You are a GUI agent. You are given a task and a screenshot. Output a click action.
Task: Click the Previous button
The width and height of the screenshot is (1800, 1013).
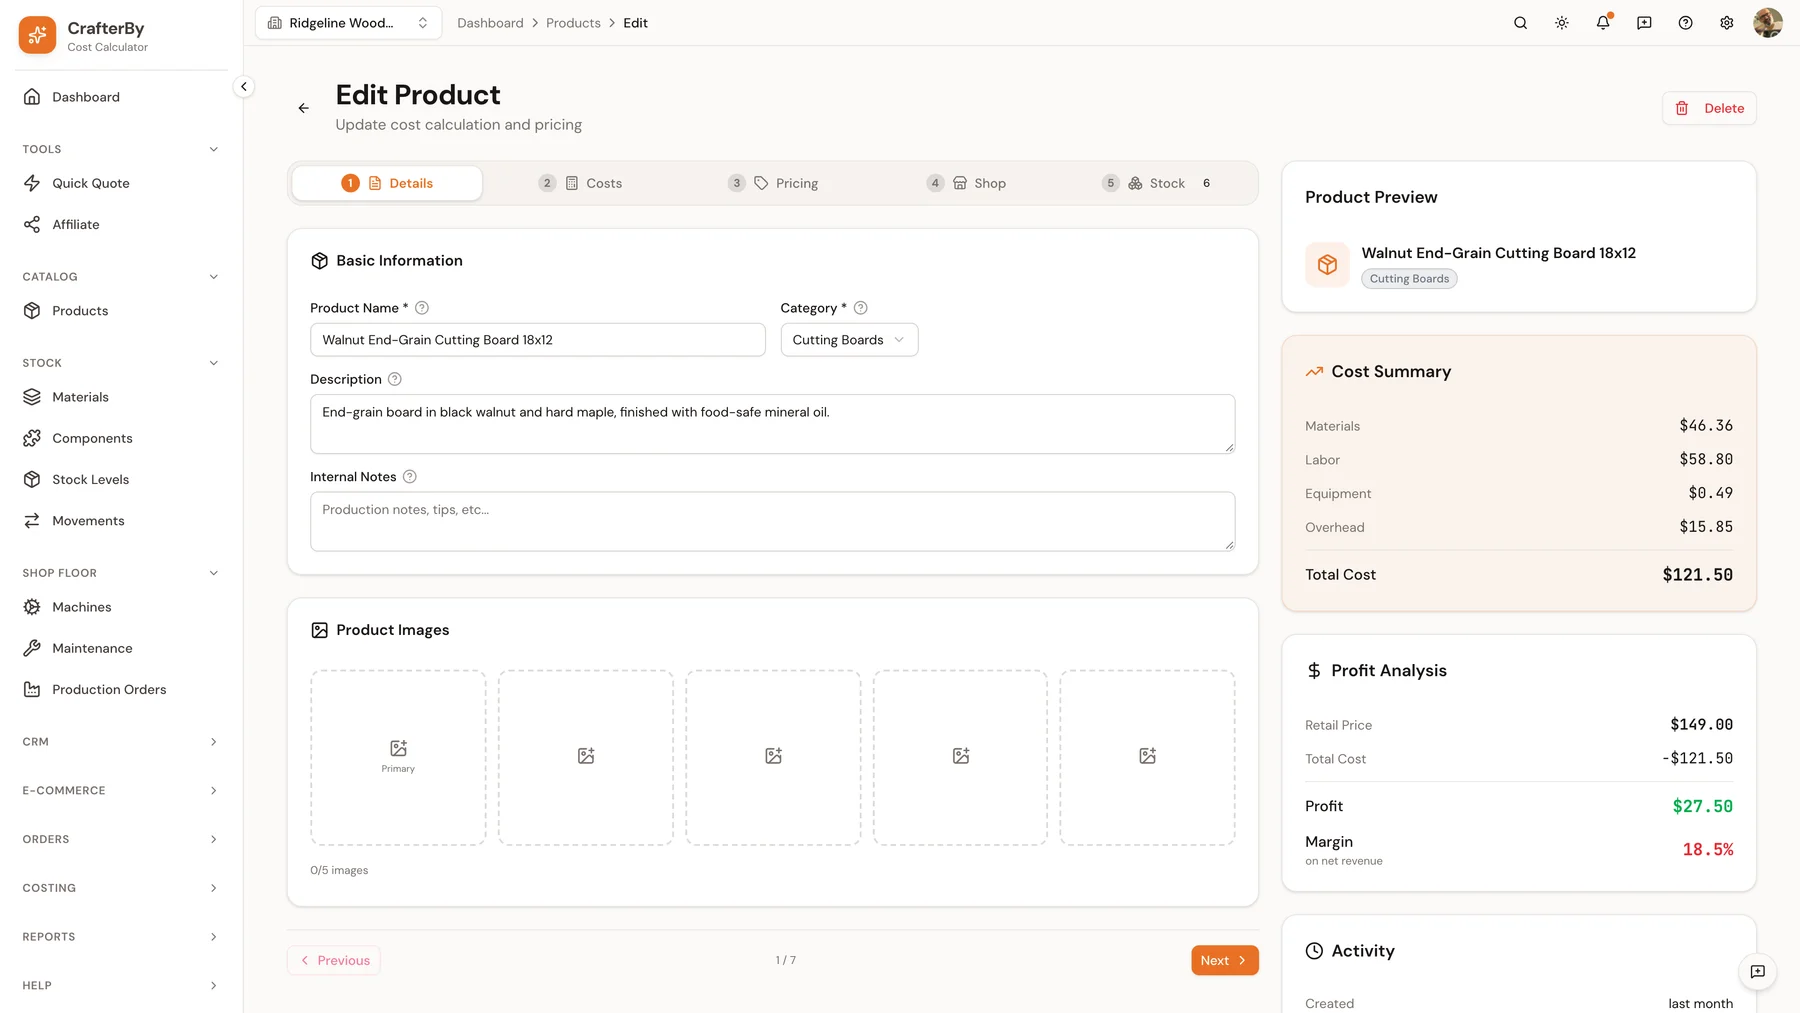[334, 960]
